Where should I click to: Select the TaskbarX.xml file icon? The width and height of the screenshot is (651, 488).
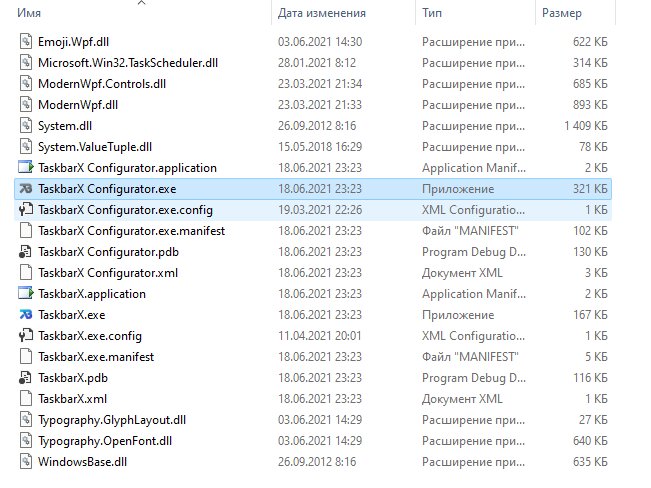pos(26,399)
